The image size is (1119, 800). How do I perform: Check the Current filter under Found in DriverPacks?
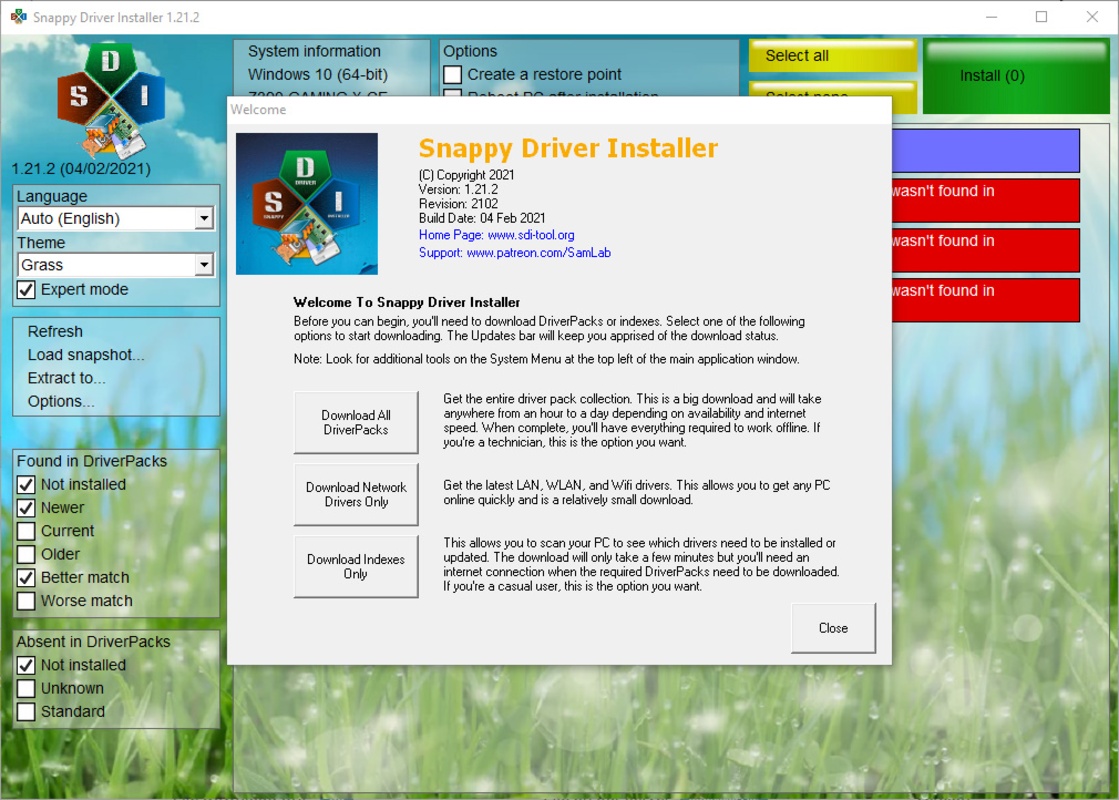[x=26, y=531]
